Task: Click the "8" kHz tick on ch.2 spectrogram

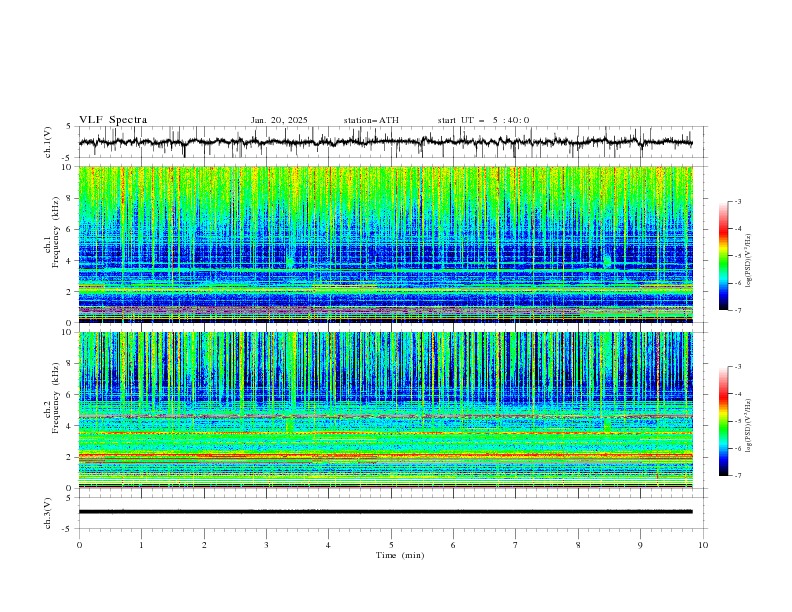Action: click(x=70, y=364)
